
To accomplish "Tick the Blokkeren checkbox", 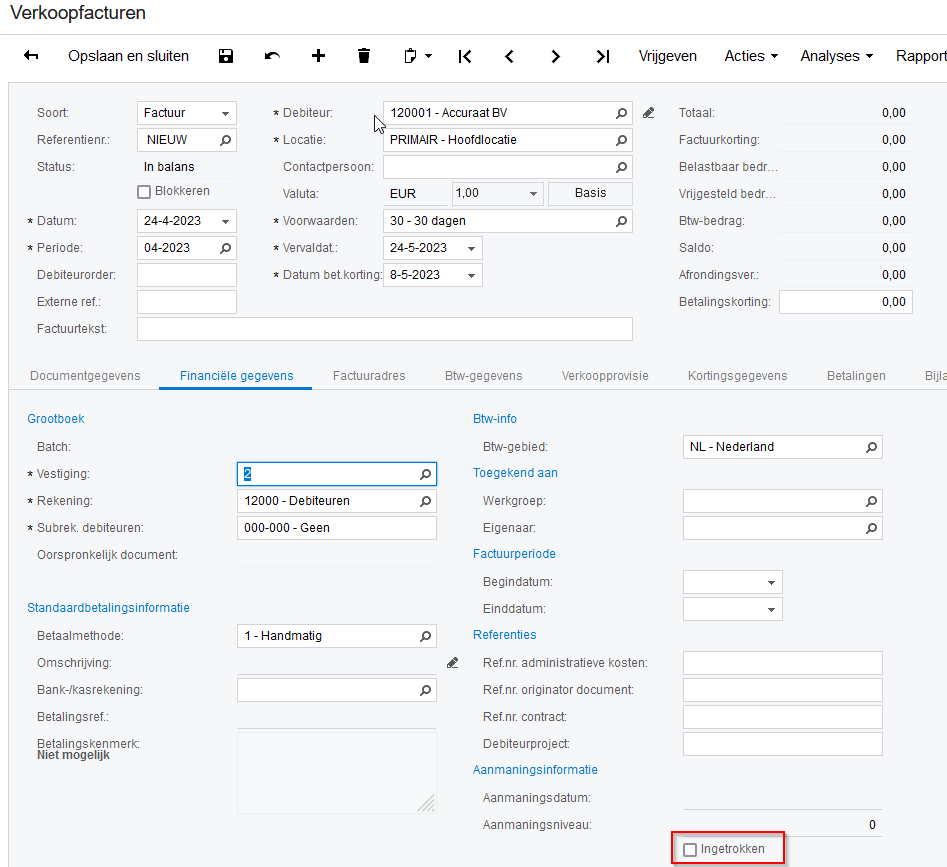I will [x=144, y=192].
